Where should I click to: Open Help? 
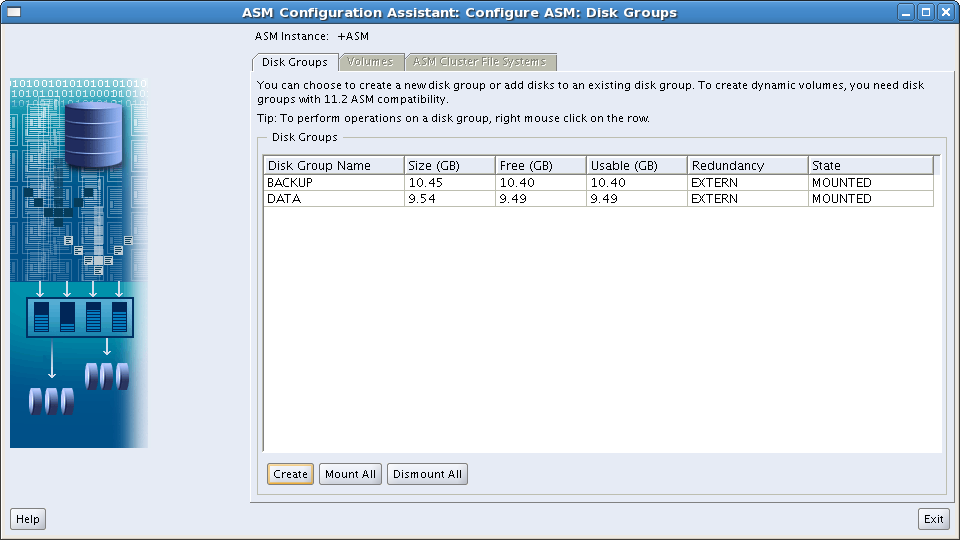28,519
